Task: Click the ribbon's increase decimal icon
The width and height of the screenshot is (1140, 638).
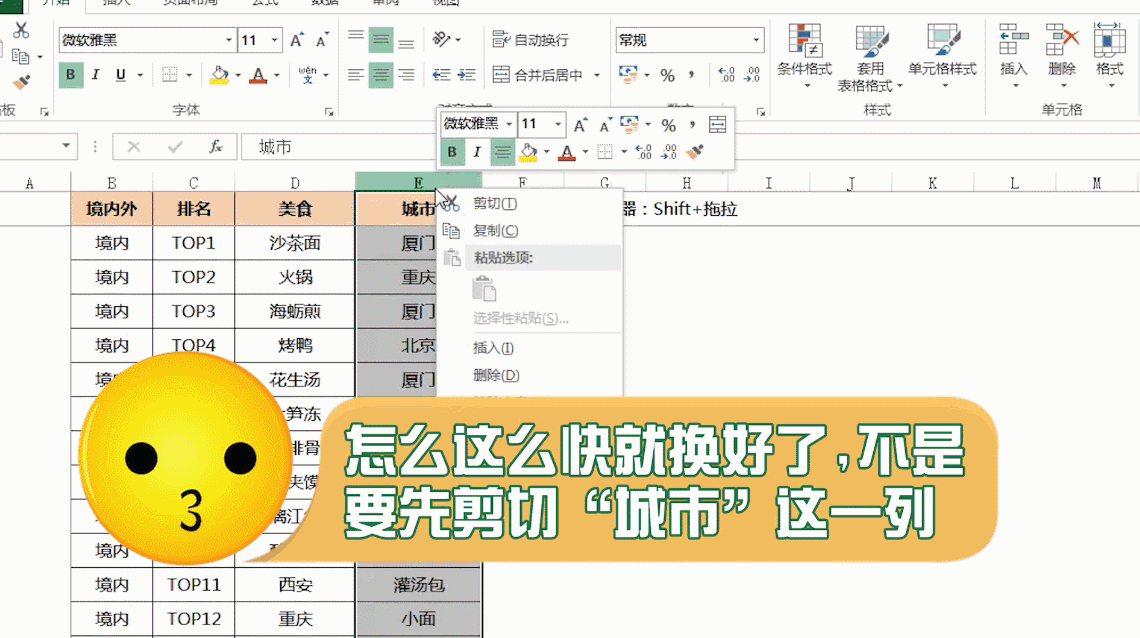Action: coord(726,75)
